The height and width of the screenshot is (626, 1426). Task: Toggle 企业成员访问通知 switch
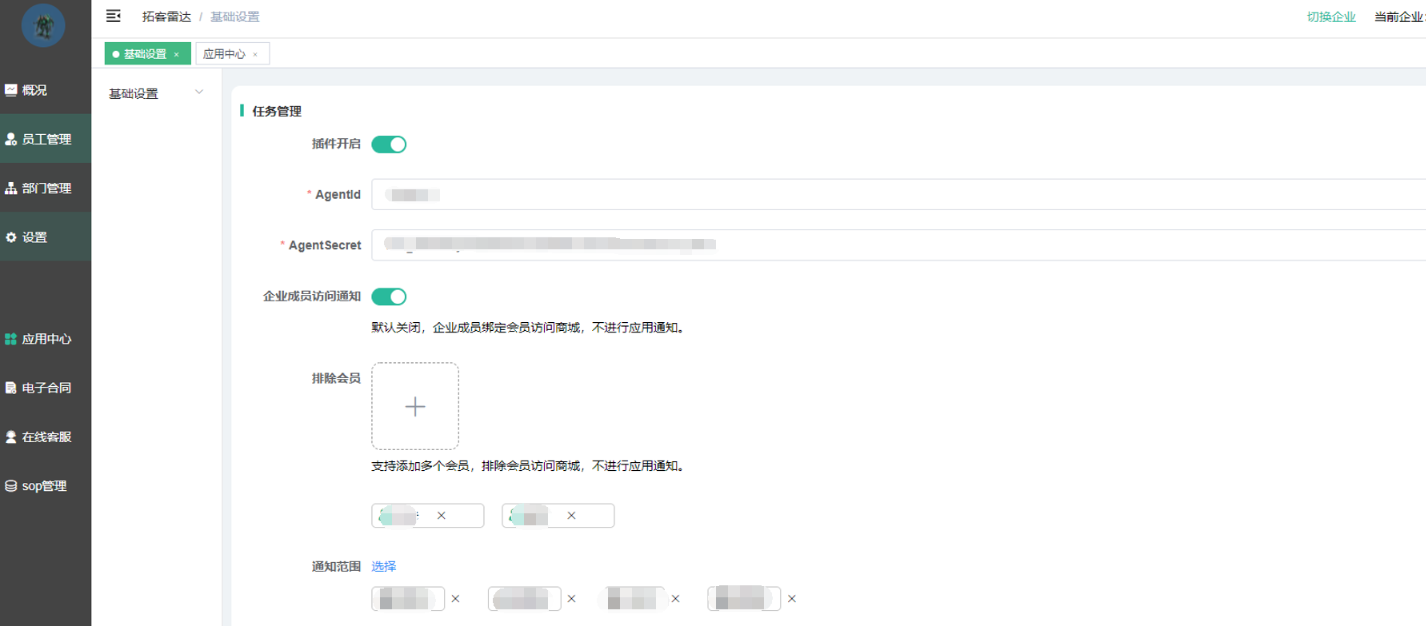coord(389,296)
